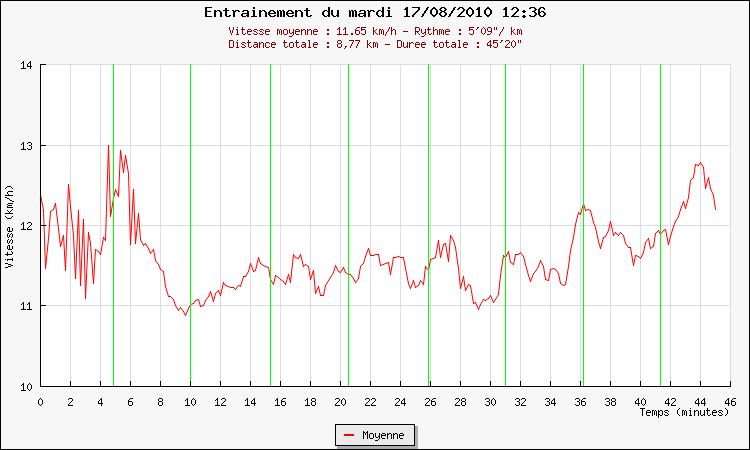The height and width of the screenshot is (450, 750).
Task: Click the time axis tick label 46
Action: coord(730,402)
